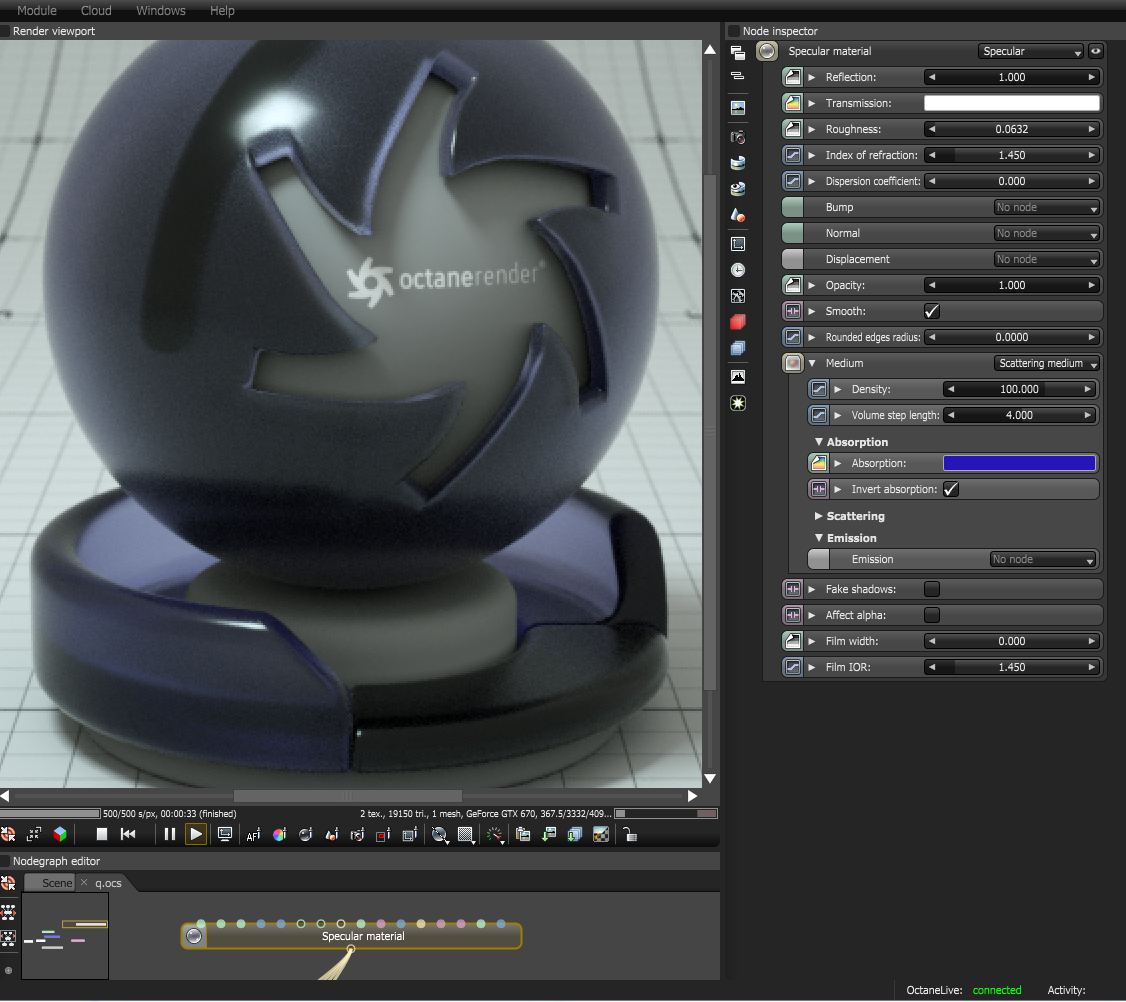Open the Module menu

[37, 11]
